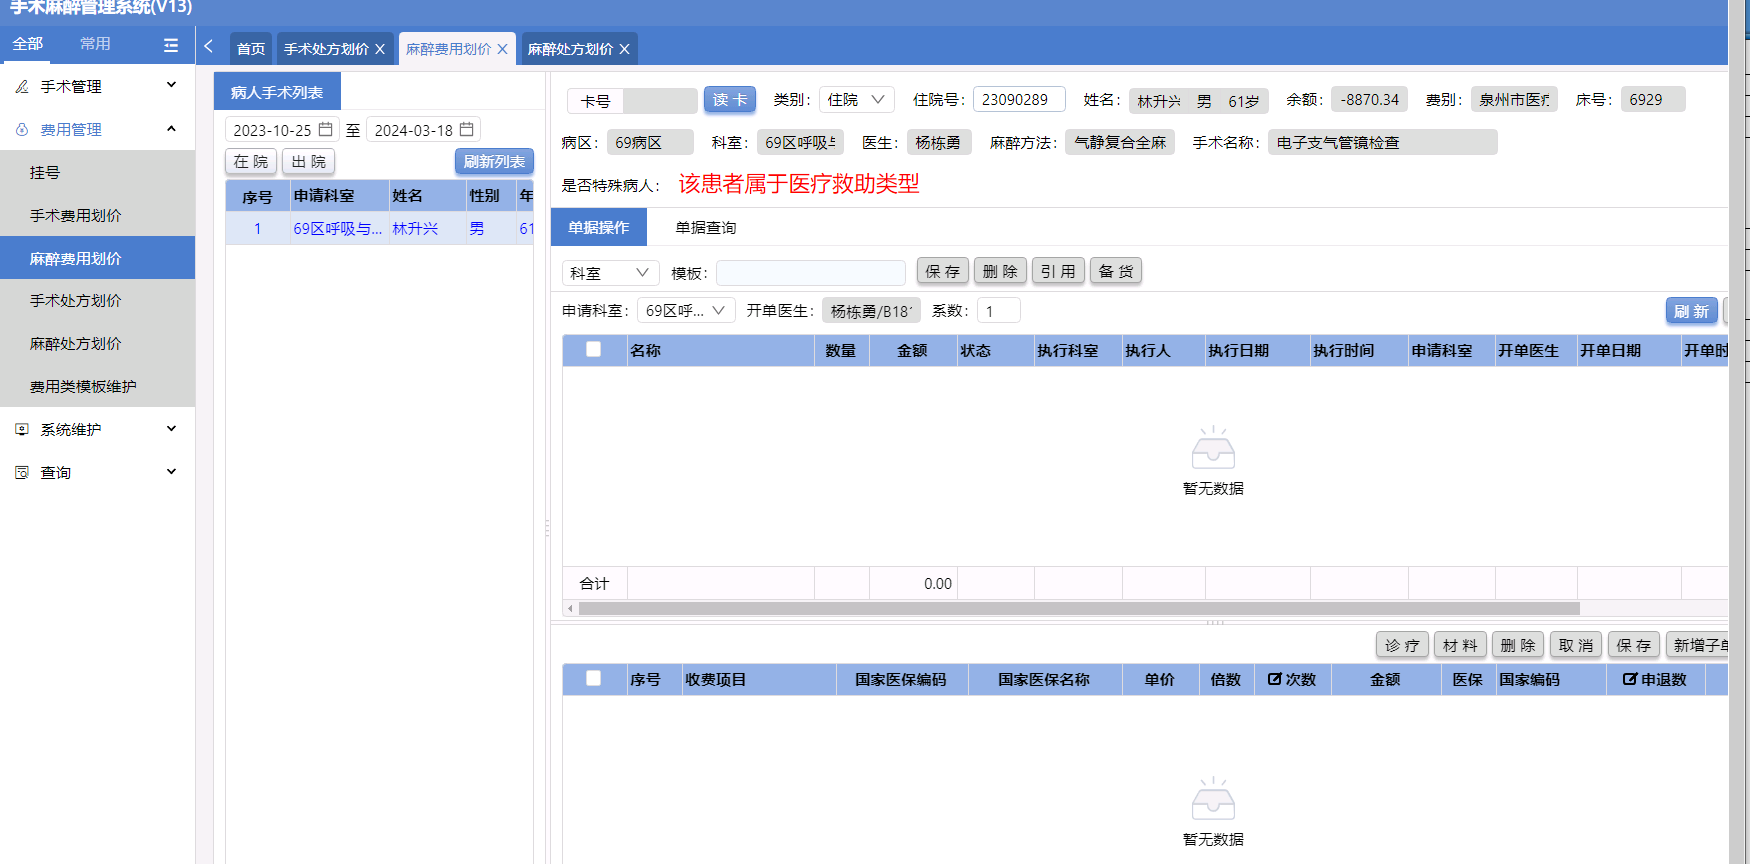This screenshot has height=864, width=1750.
Task: Click the 诊疗 button
Action: (1402, 646)
